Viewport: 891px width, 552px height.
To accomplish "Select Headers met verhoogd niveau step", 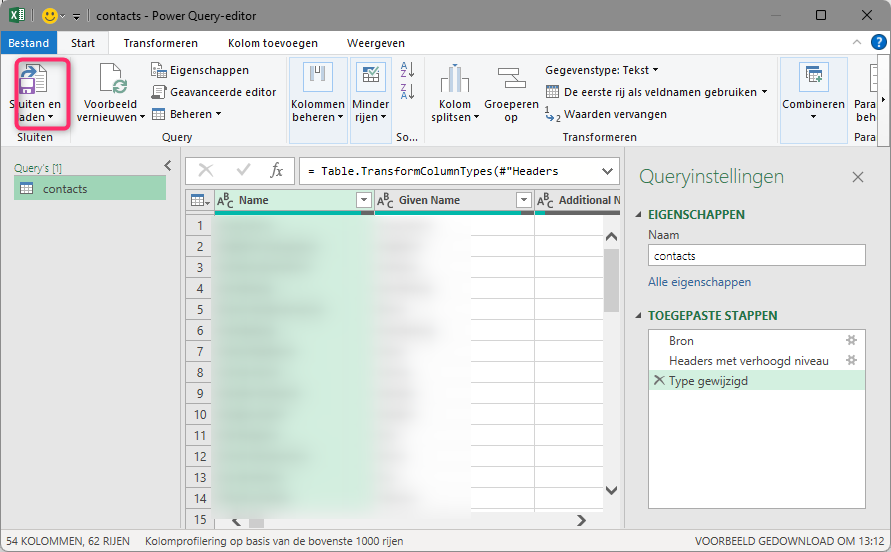I will (x=756, y=360).
